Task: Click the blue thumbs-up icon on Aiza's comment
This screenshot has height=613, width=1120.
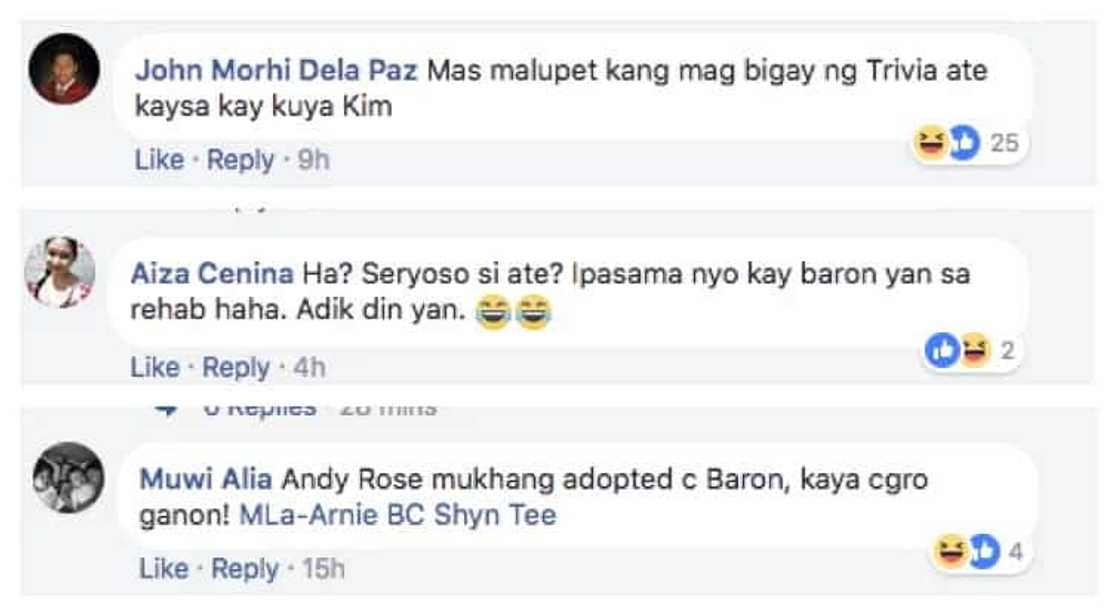Action: click(x=942, y=350)
